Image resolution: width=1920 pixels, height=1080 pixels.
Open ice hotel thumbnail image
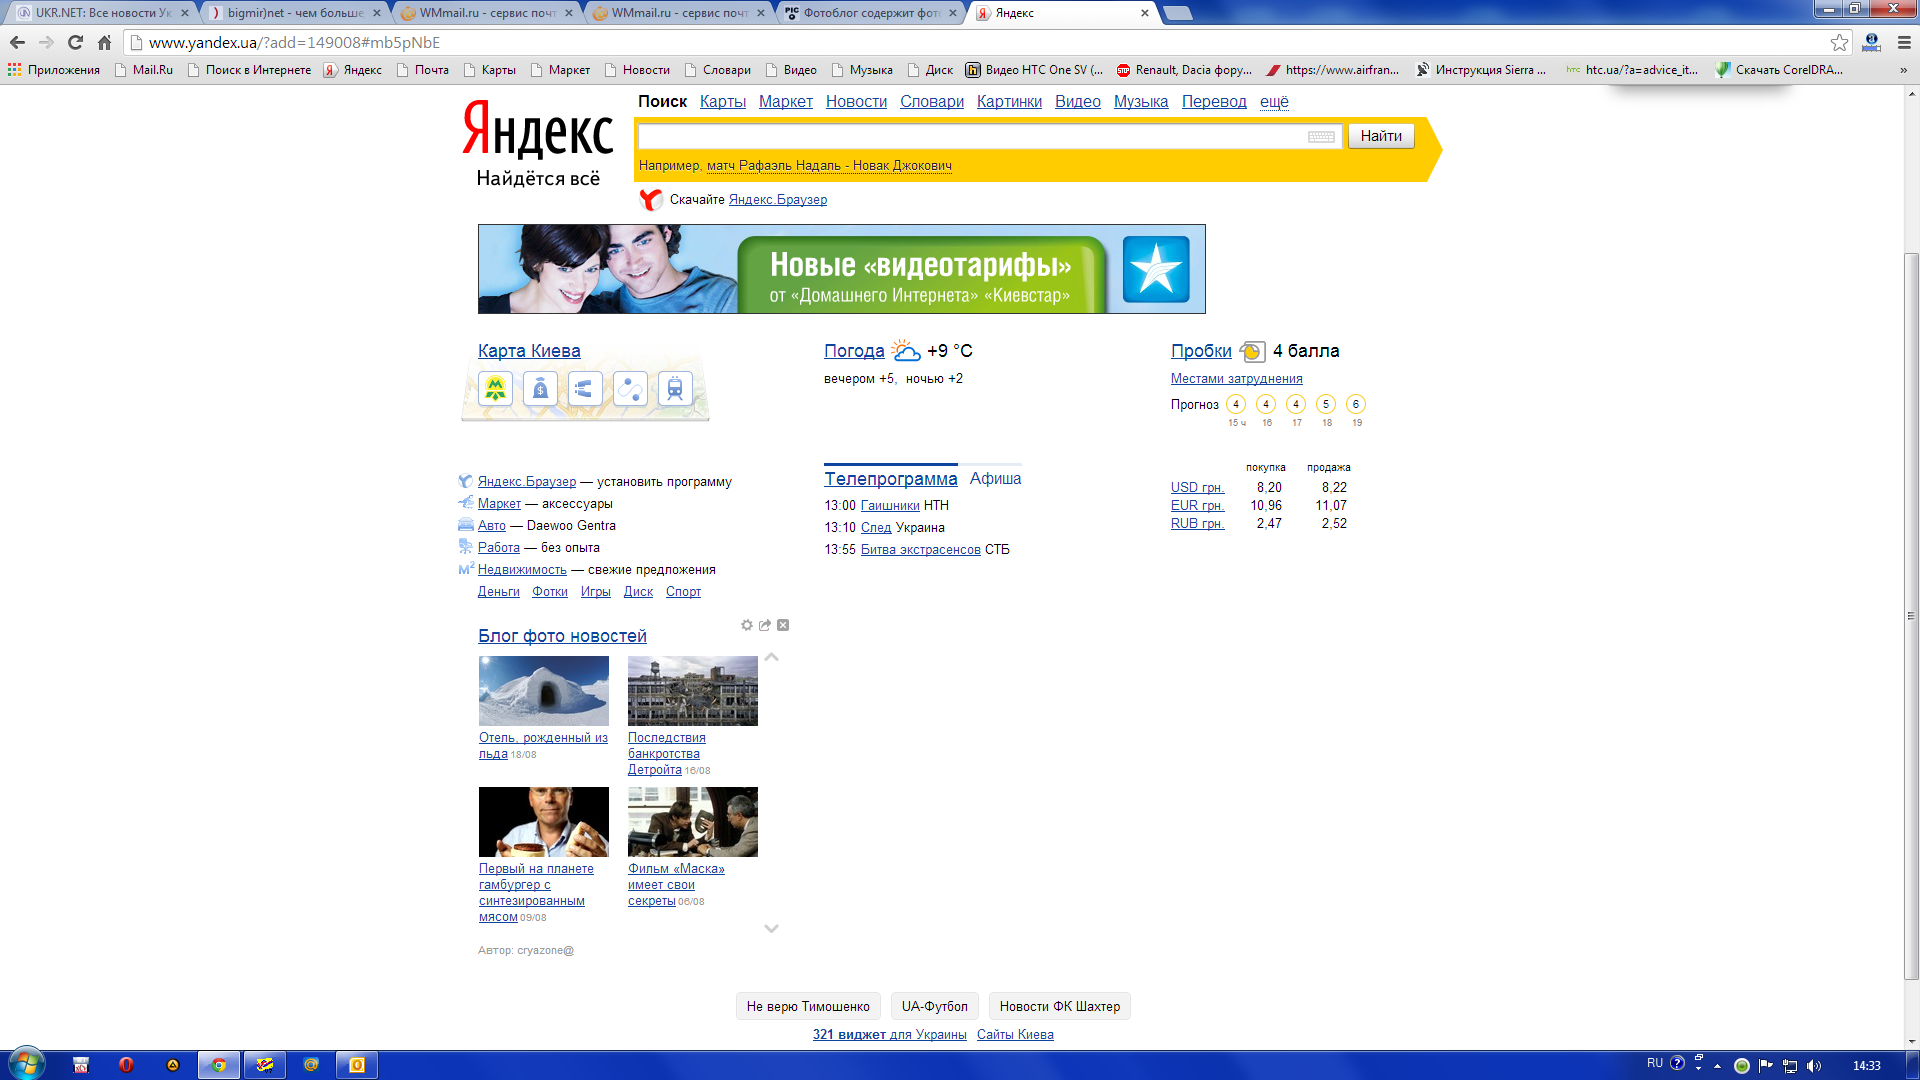click(544, 691)
